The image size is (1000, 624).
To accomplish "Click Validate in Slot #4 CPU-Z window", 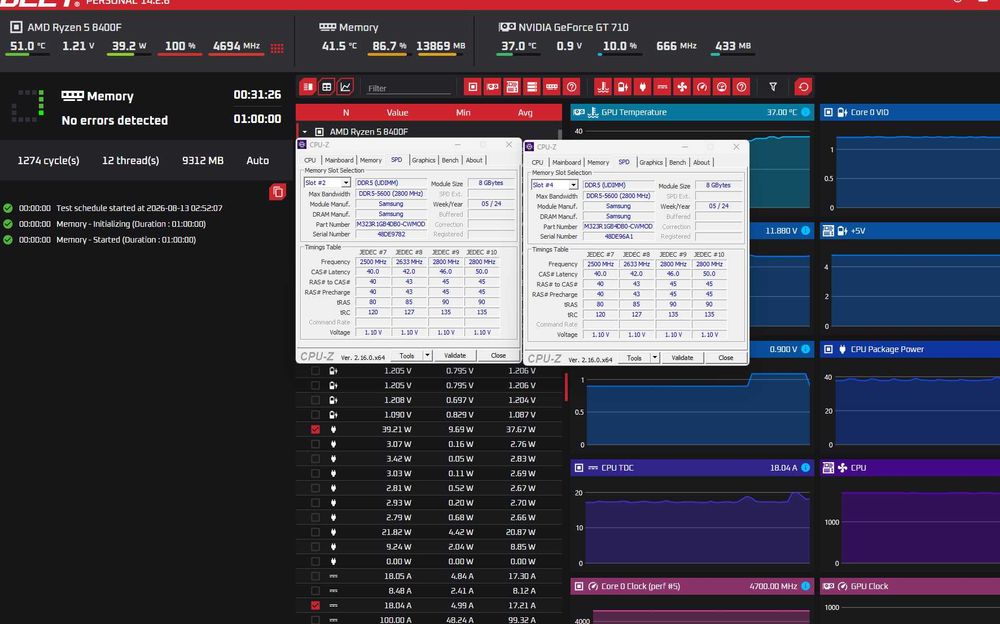I will pos(682,358).
